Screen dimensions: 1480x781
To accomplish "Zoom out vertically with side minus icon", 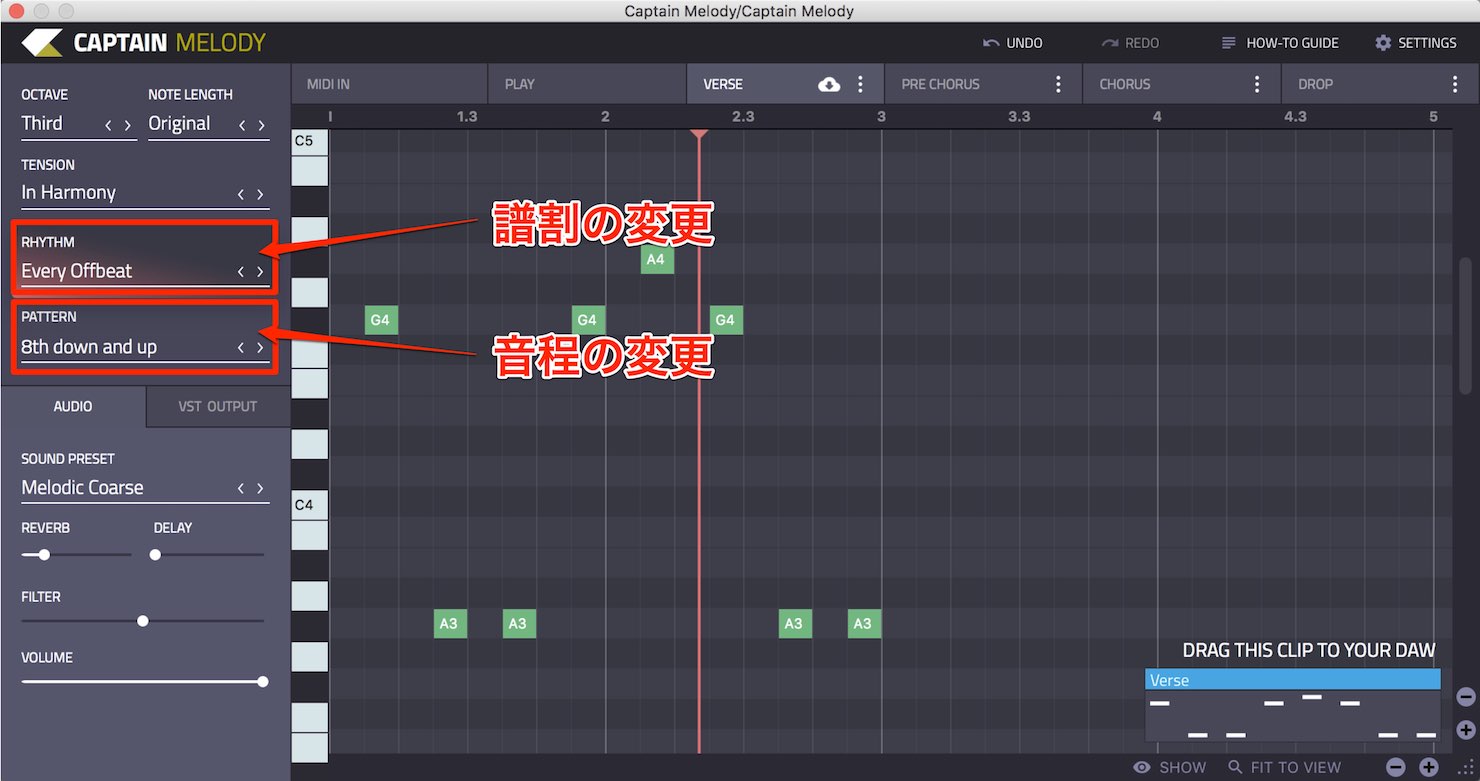I will click(1466, 698).
